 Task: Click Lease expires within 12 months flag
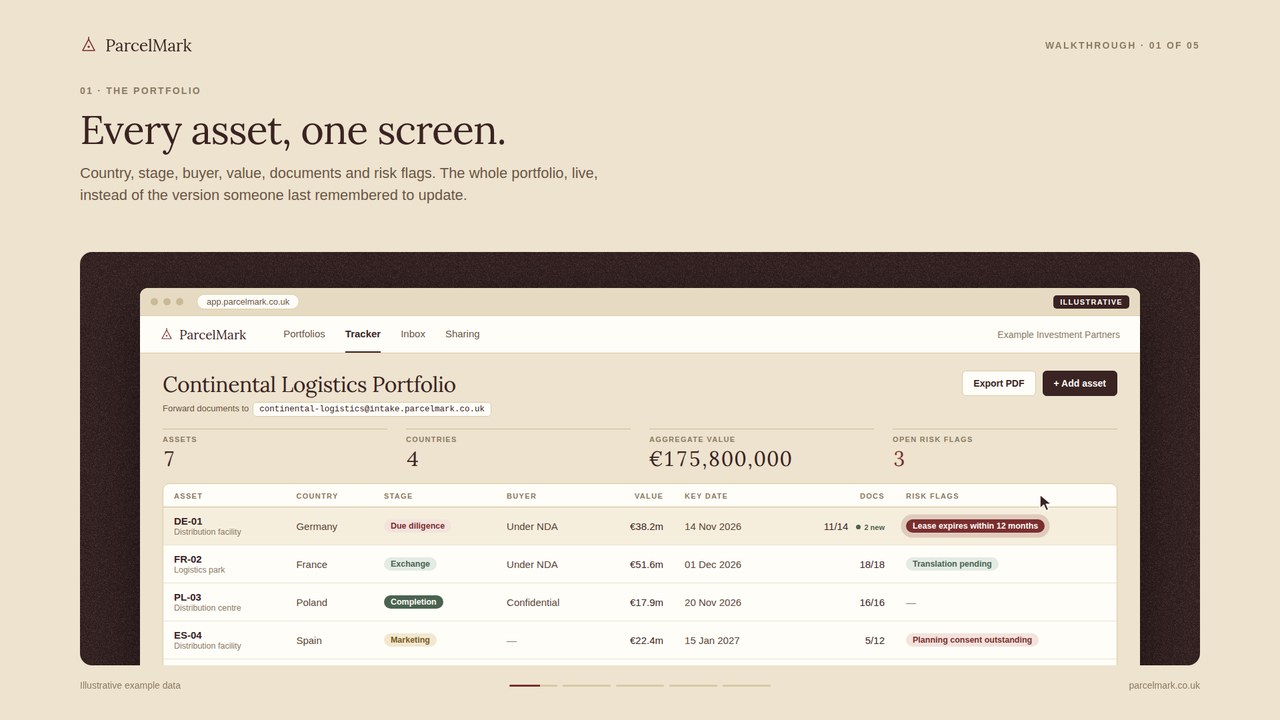(x=975, y=526)
